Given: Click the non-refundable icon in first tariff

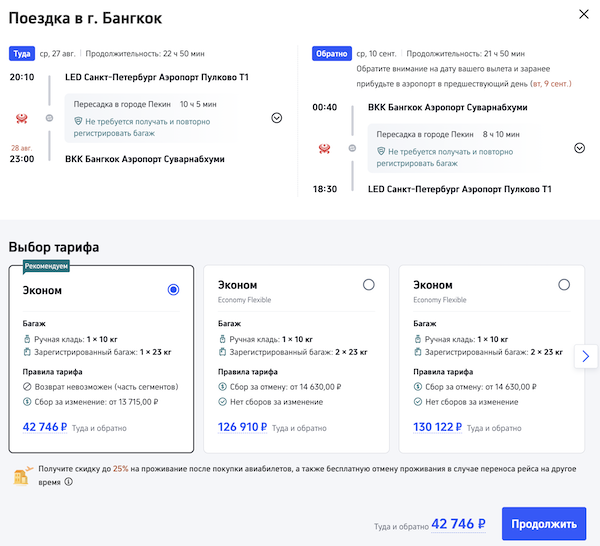Looking at the screenshot, I should pos(27,386).
